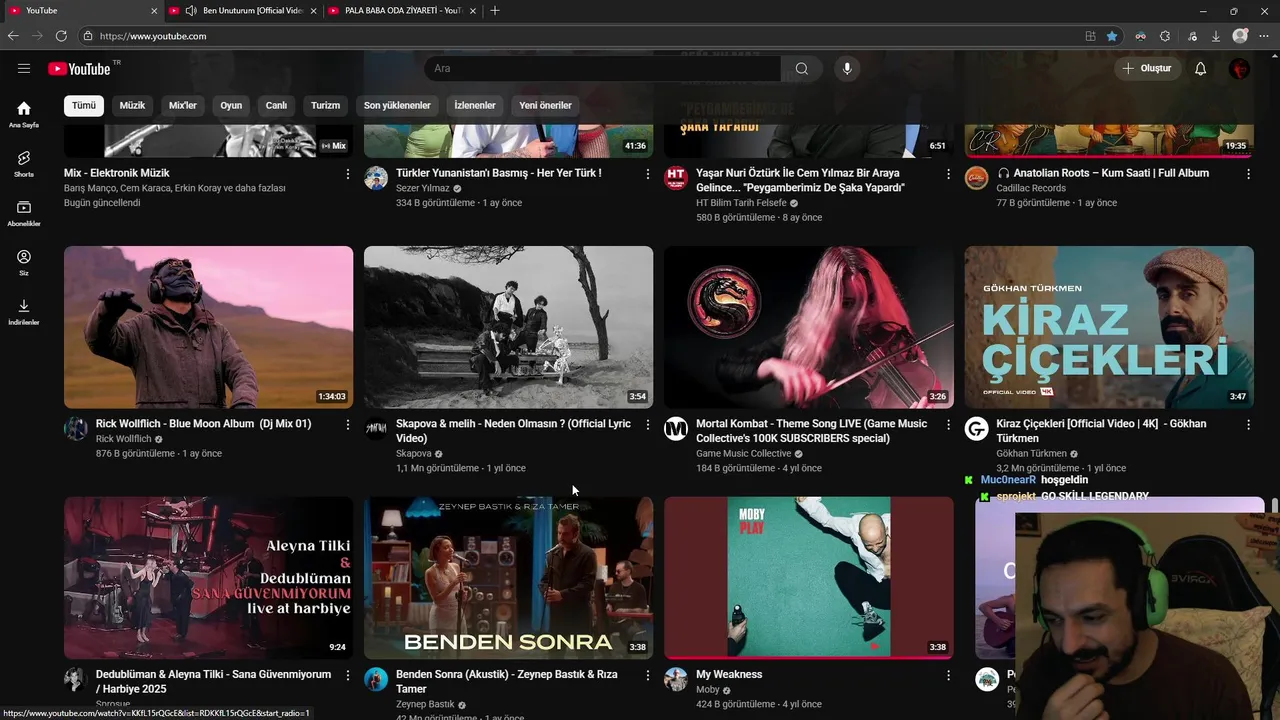Open Sezer Yılmaz channel avatar

click(x=376, y=178)
